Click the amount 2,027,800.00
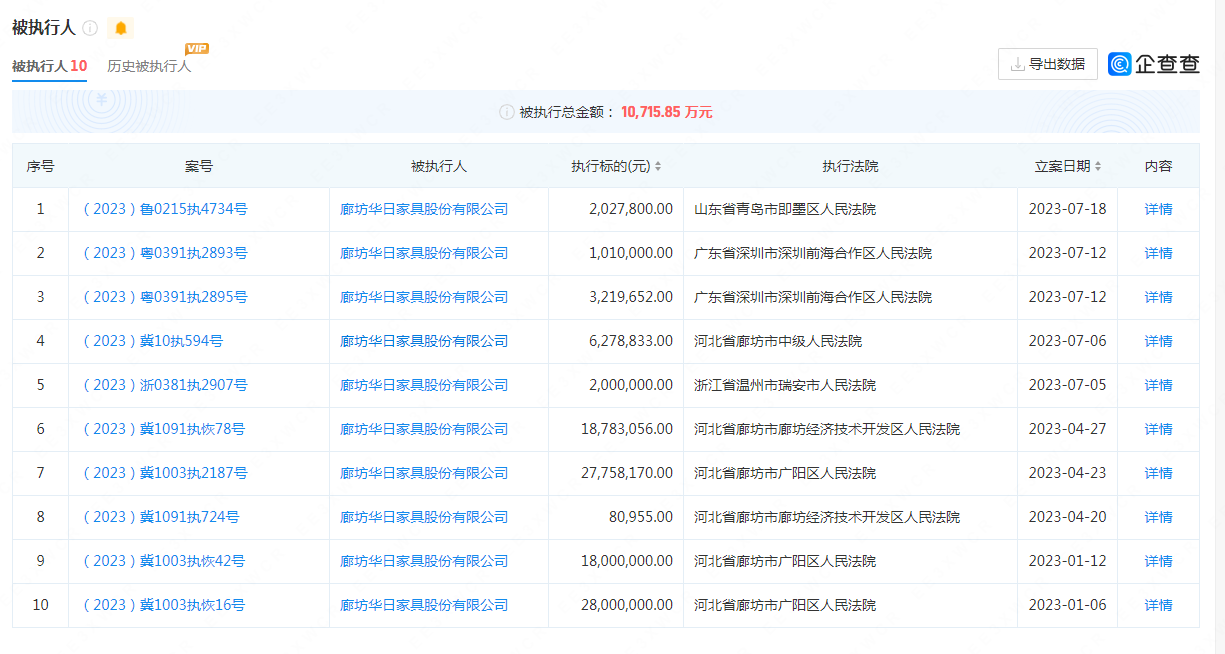This screenshot has height=654, width=1225. (x=631, y=209)
